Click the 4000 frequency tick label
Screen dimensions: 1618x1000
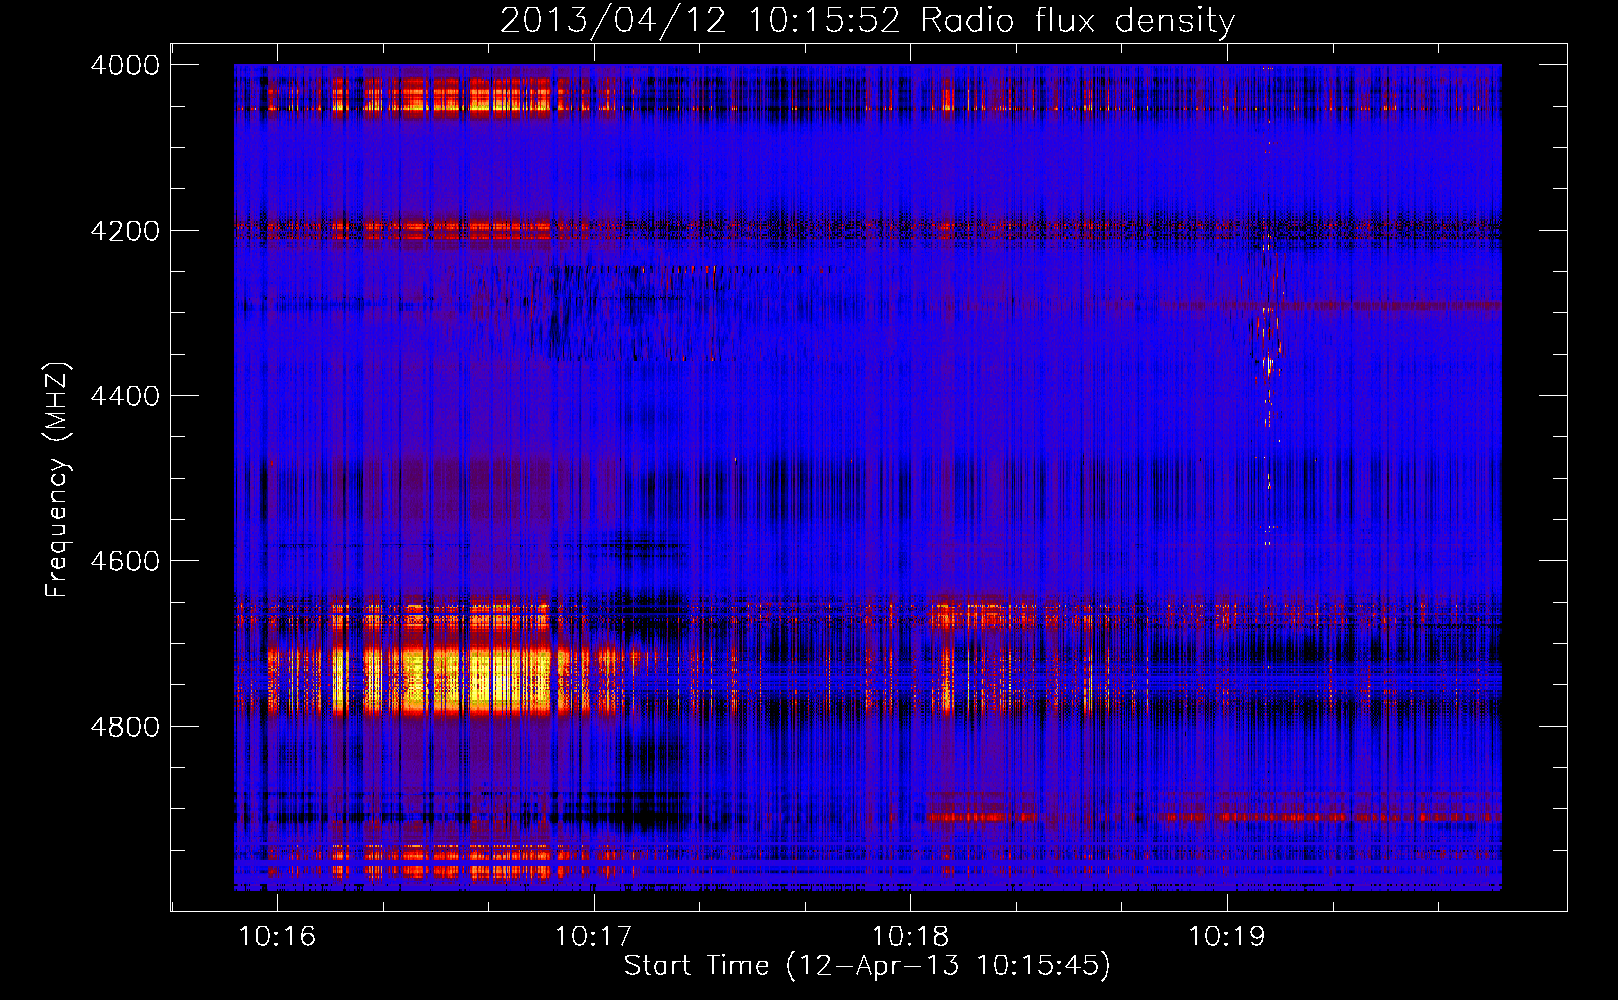(x=125, y=65)
